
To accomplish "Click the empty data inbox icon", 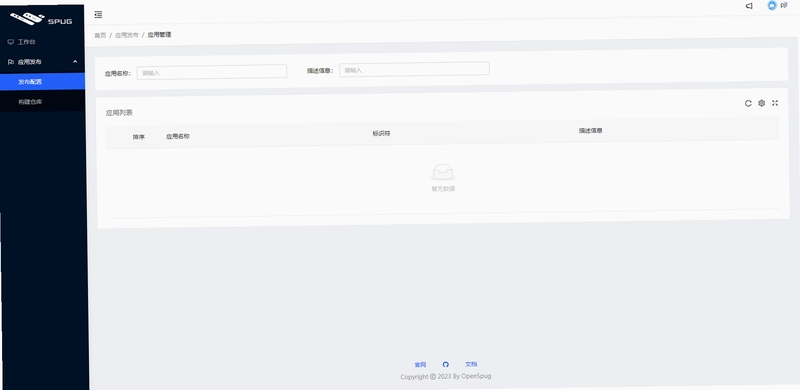I will point(443,172).
